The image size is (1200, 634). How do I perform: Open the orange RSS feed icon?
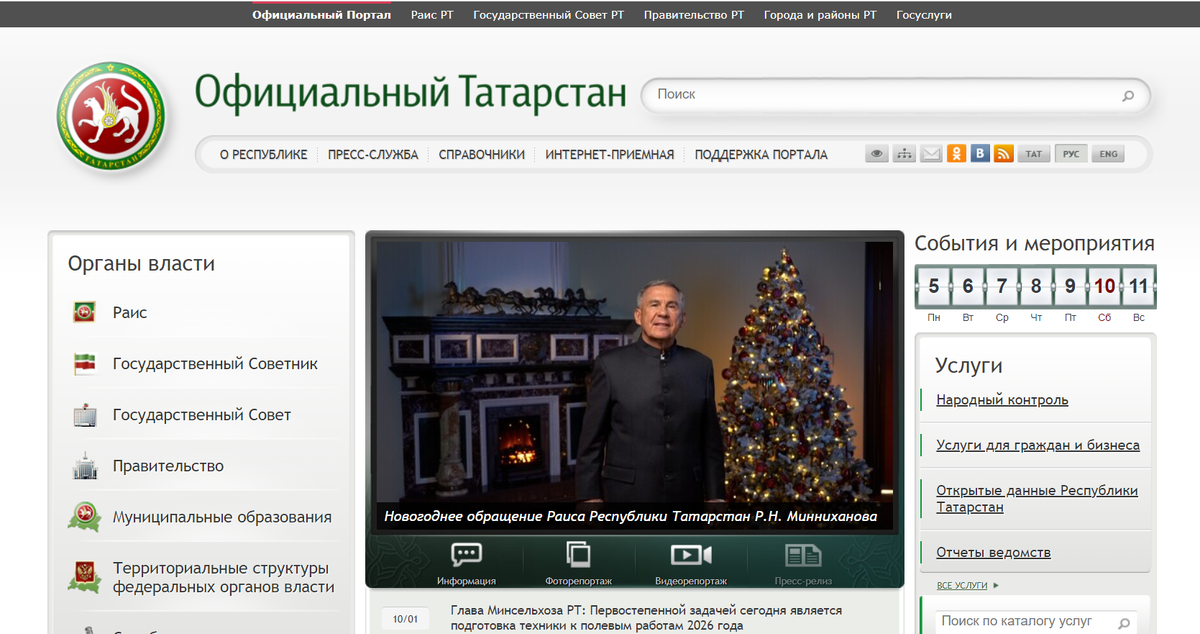[1004, 154]
